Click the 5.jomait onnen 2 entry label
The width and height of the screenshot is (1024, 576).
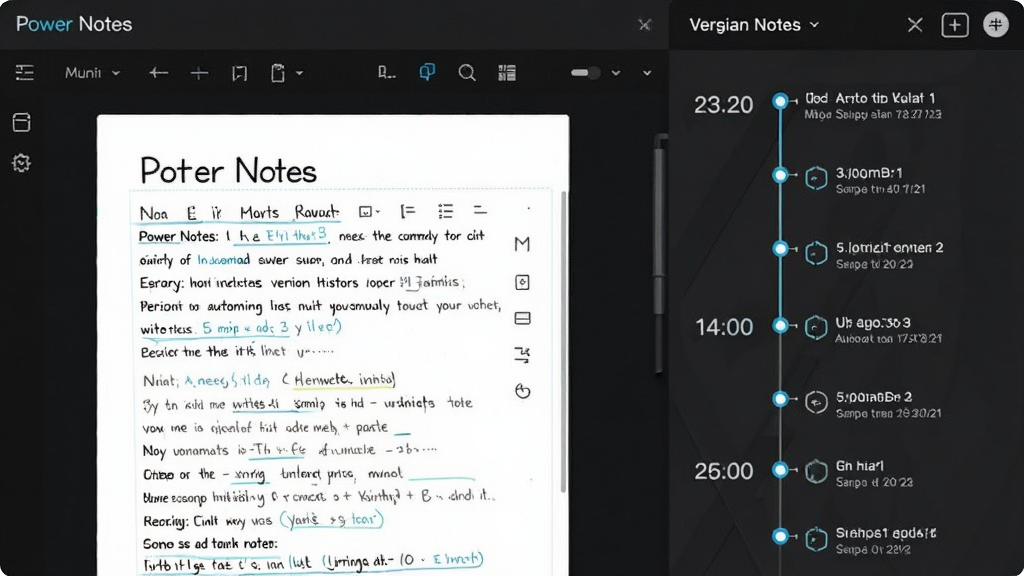click(x=889, y=248)
